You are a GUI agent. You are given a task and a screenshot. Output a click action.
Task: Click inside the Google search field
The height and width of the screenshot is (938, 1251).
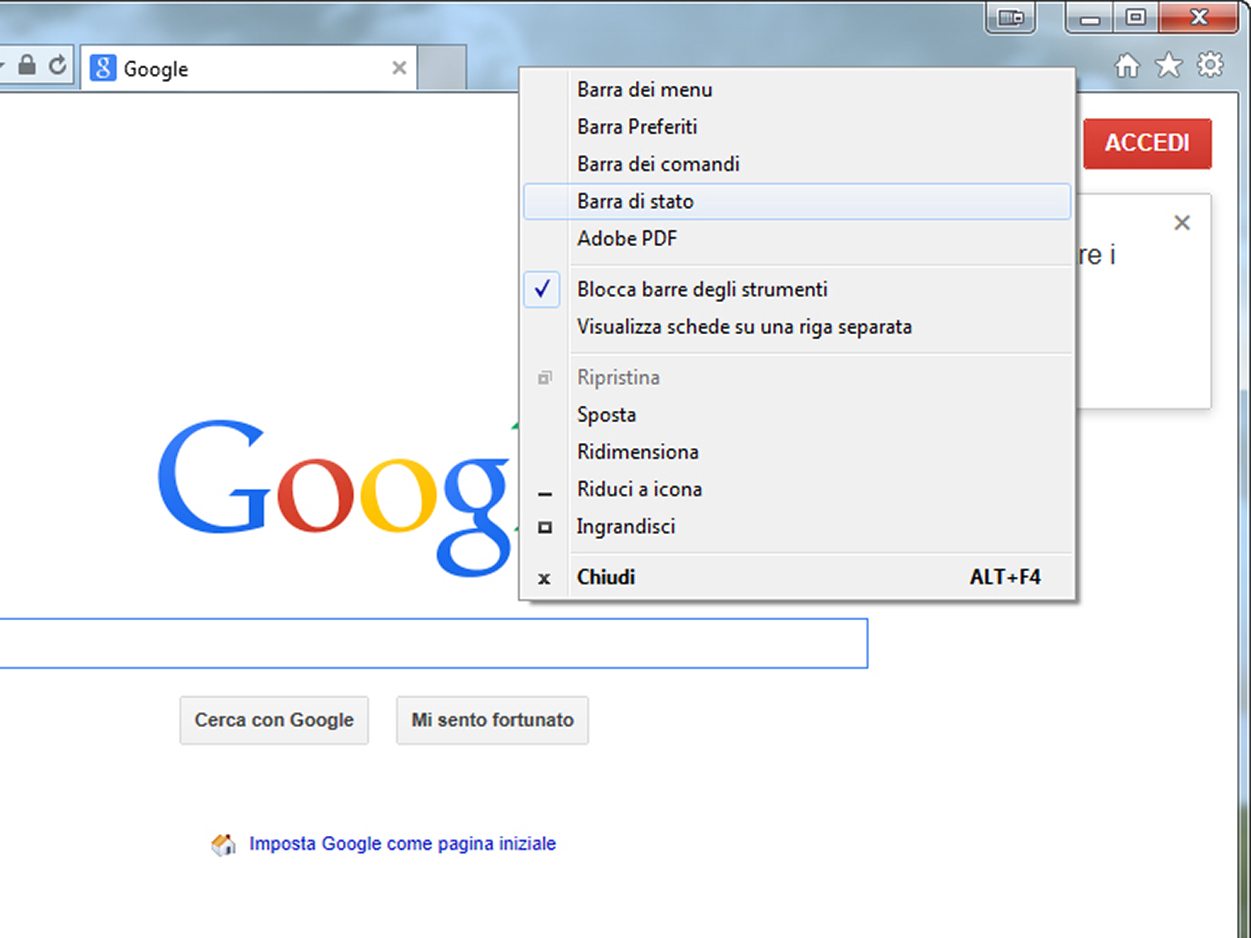(x=430, y=643)
